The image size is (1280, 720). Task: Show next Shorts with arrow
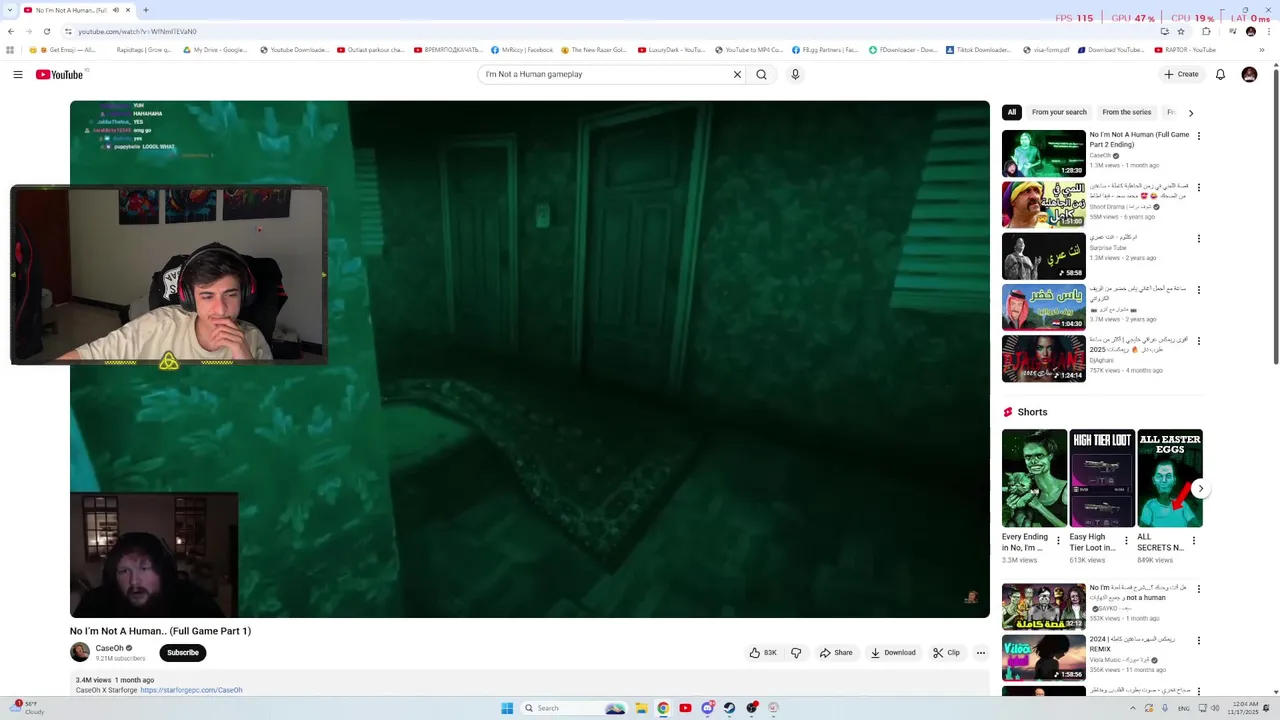[x=1200, y=489]
